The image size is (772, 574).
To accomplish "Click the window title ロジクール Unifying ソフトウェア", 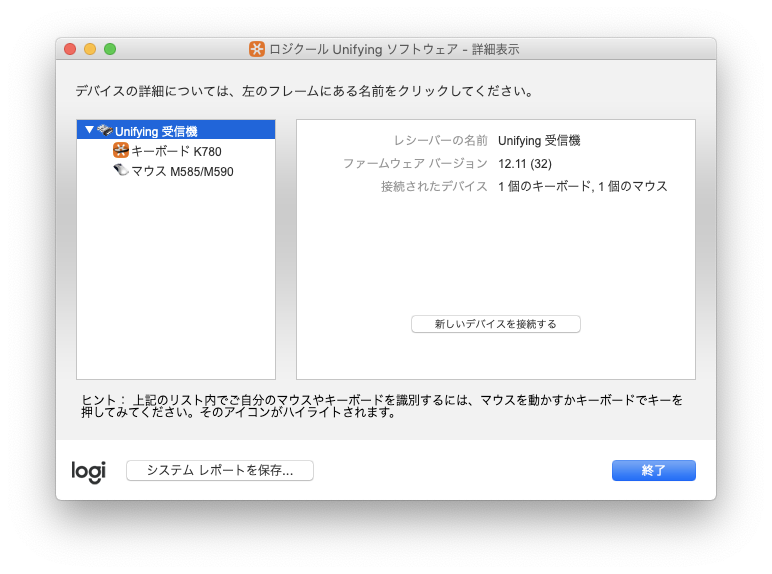I will coord(394,49).
